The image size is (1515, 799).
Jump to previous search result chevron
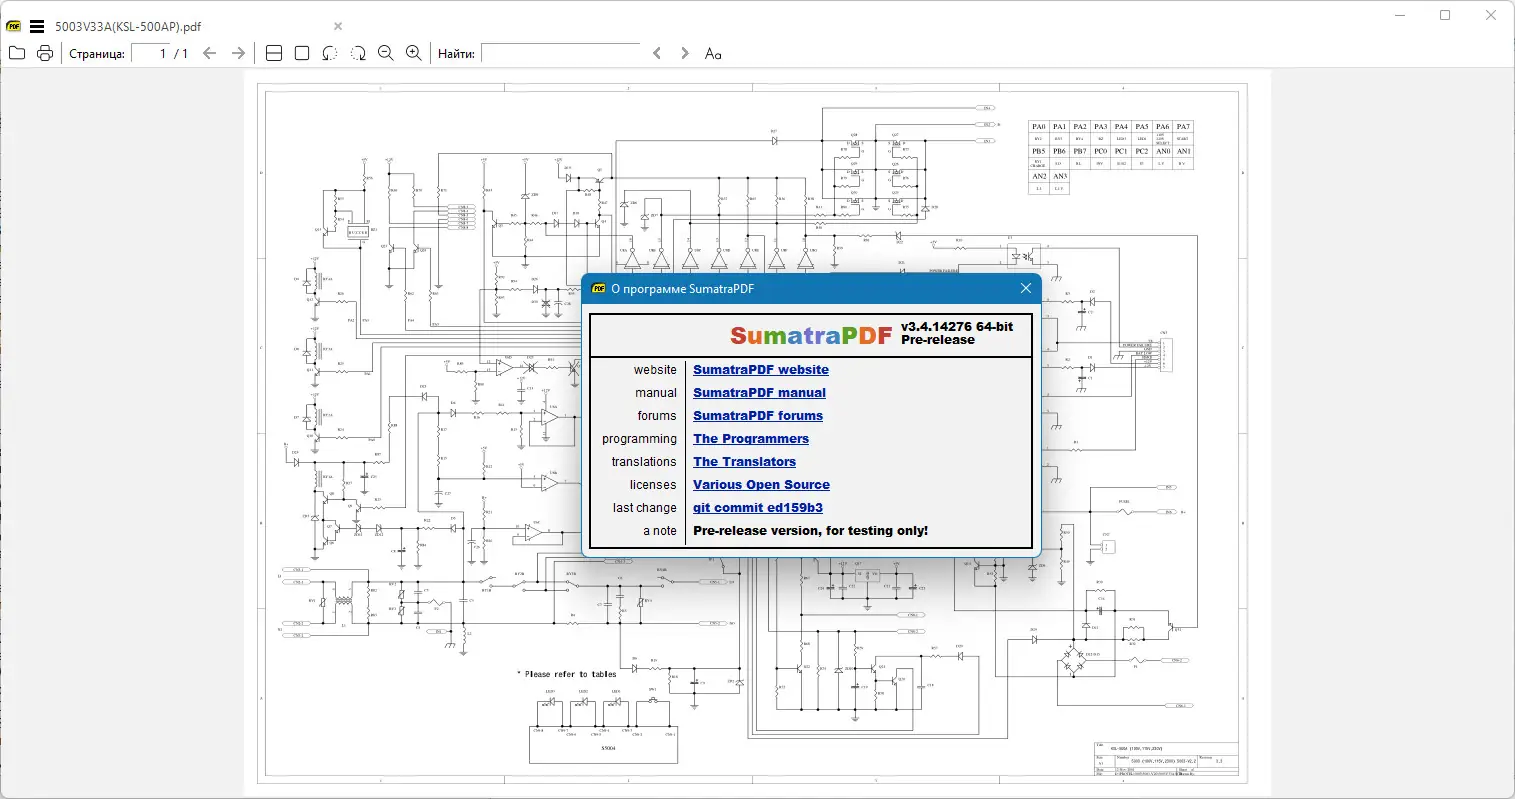coord(657,53)
